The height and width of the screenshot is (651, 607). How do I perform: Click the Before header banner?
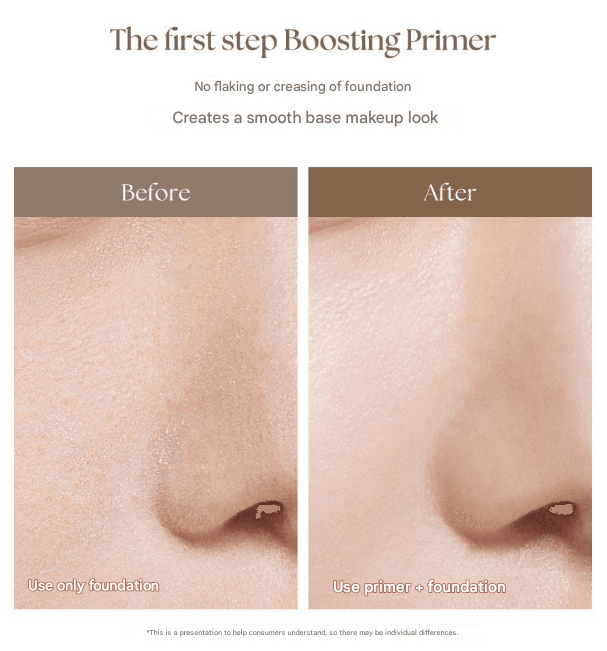point(156,192)
